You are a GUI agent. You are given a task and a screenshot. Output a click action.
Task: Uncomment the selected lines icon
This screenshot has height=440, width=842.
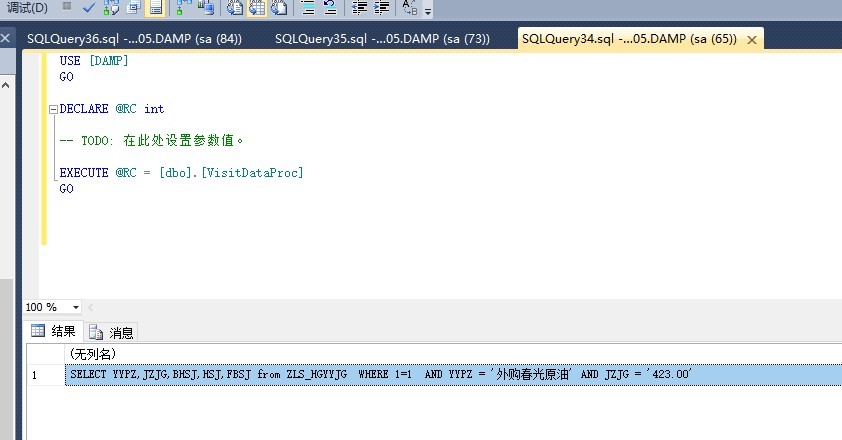pyautogui.click(x=330, y=8)
